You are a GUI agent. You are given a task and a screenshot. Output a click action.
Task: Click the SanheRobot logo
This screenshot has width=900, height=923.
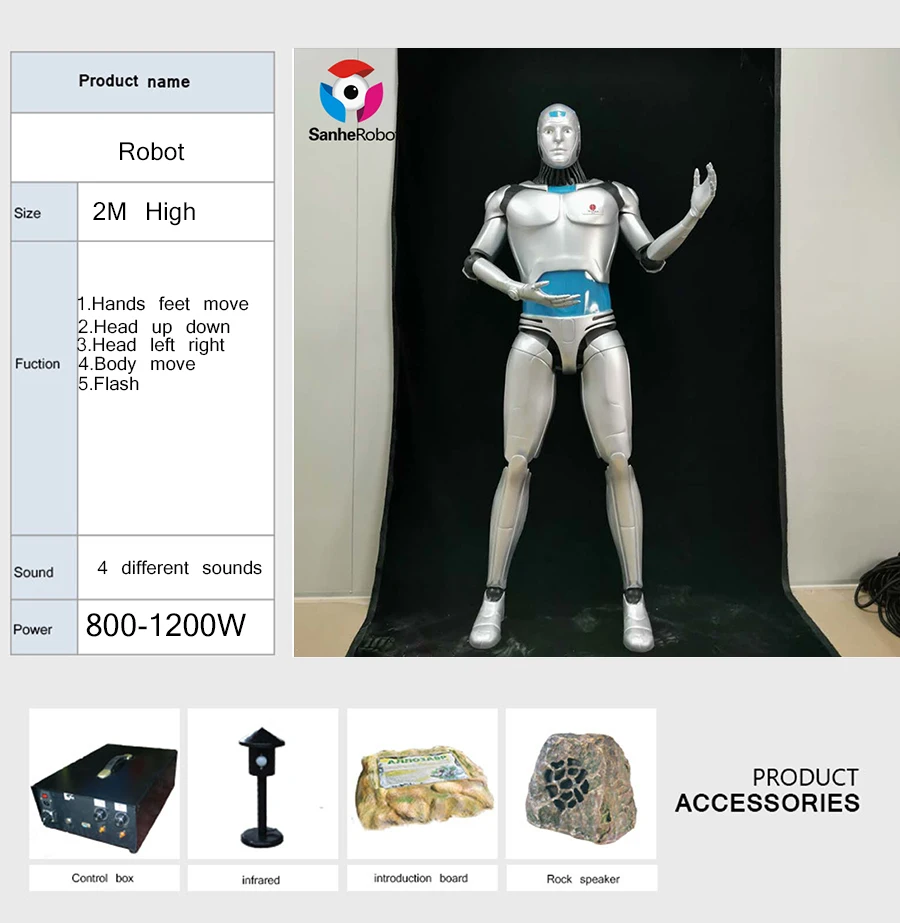tap(352, 101)
